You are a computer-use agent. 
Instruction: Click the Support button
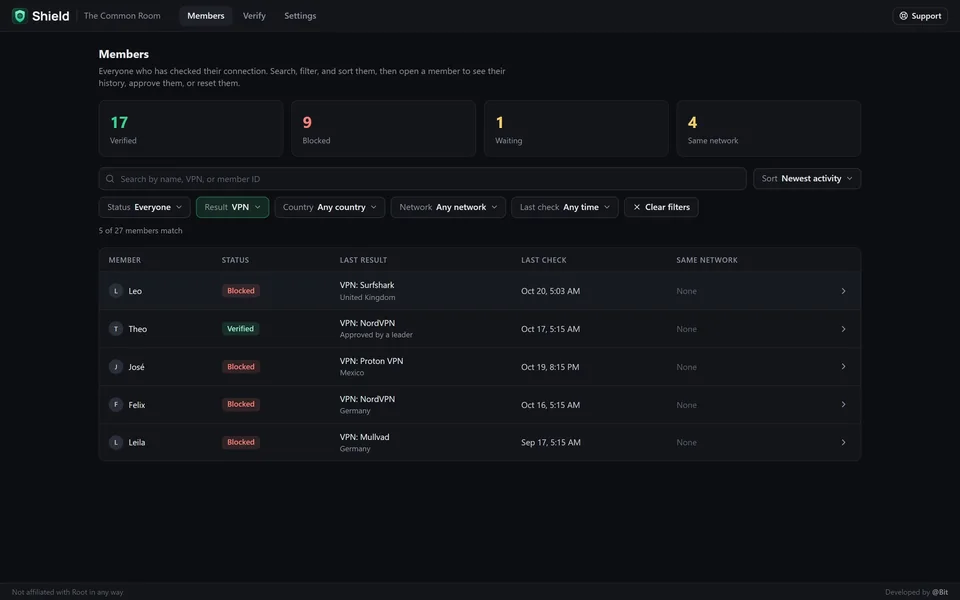pyautogui.click(x=920, y=16)
